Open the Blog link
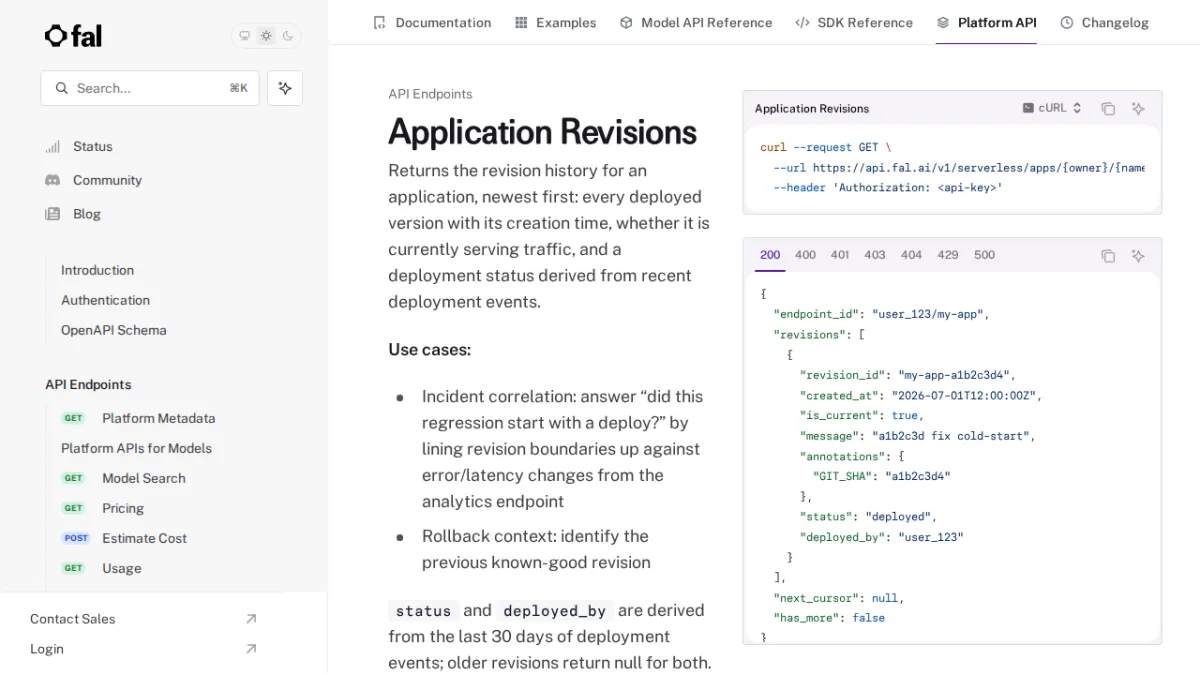This screenshot has height=675, width=1200. [87, 214]
